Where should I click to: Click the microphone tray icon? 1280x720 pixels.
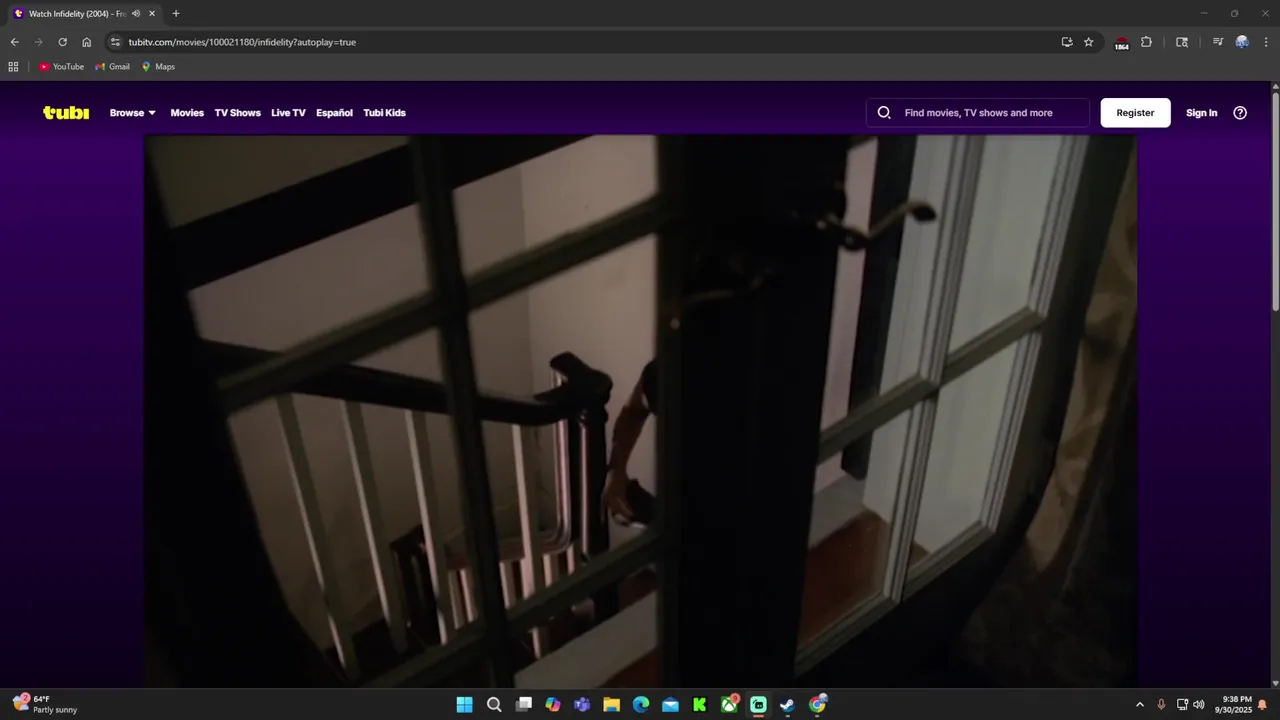[x=1161, y=705]
